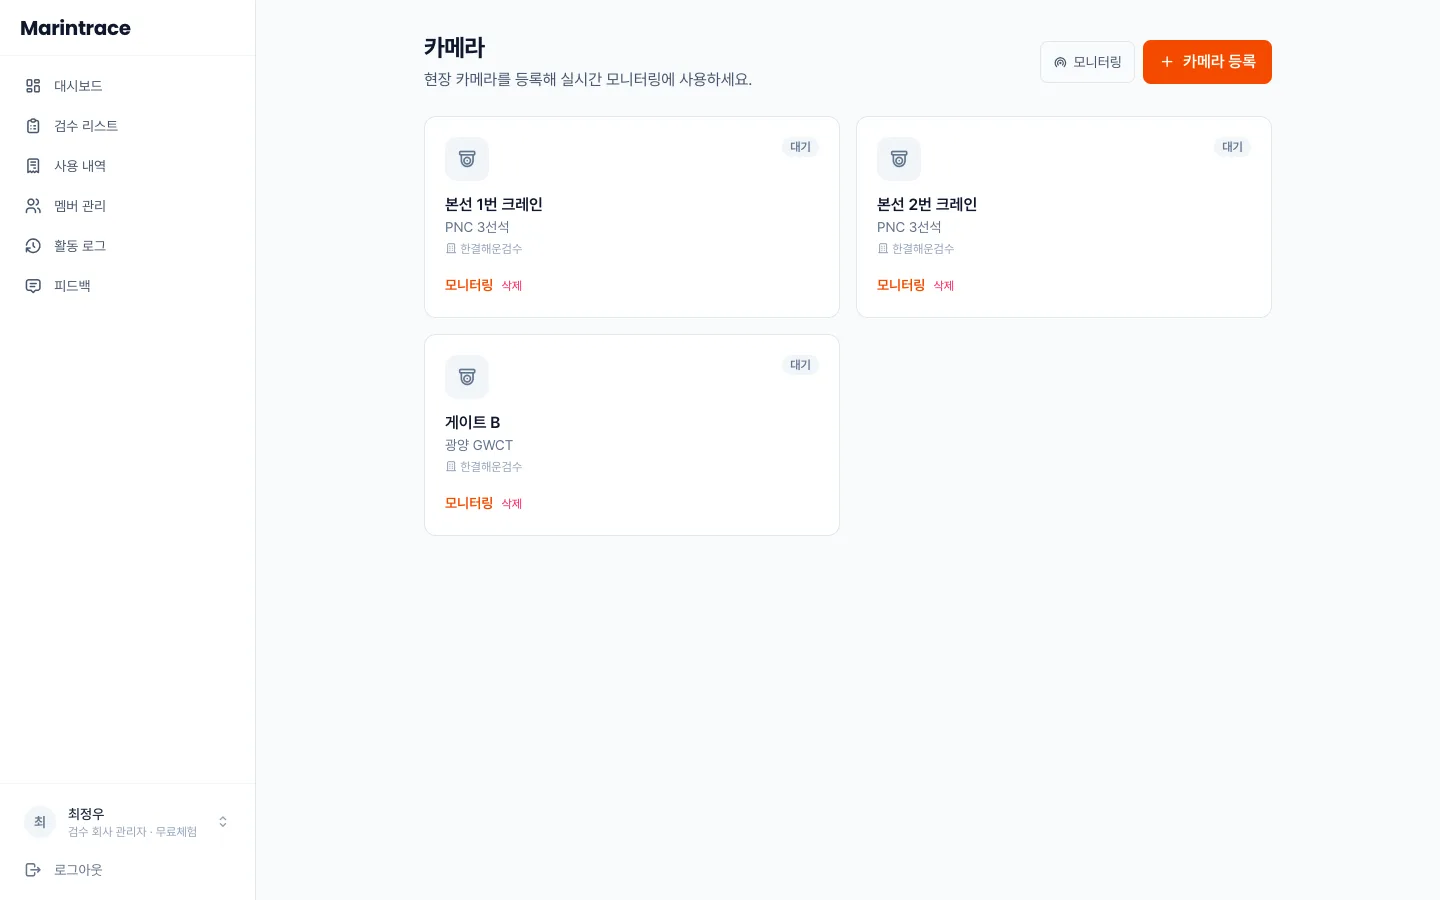Click the 활동 로그 history icon

pyautogui.click(x=33, y=246)
